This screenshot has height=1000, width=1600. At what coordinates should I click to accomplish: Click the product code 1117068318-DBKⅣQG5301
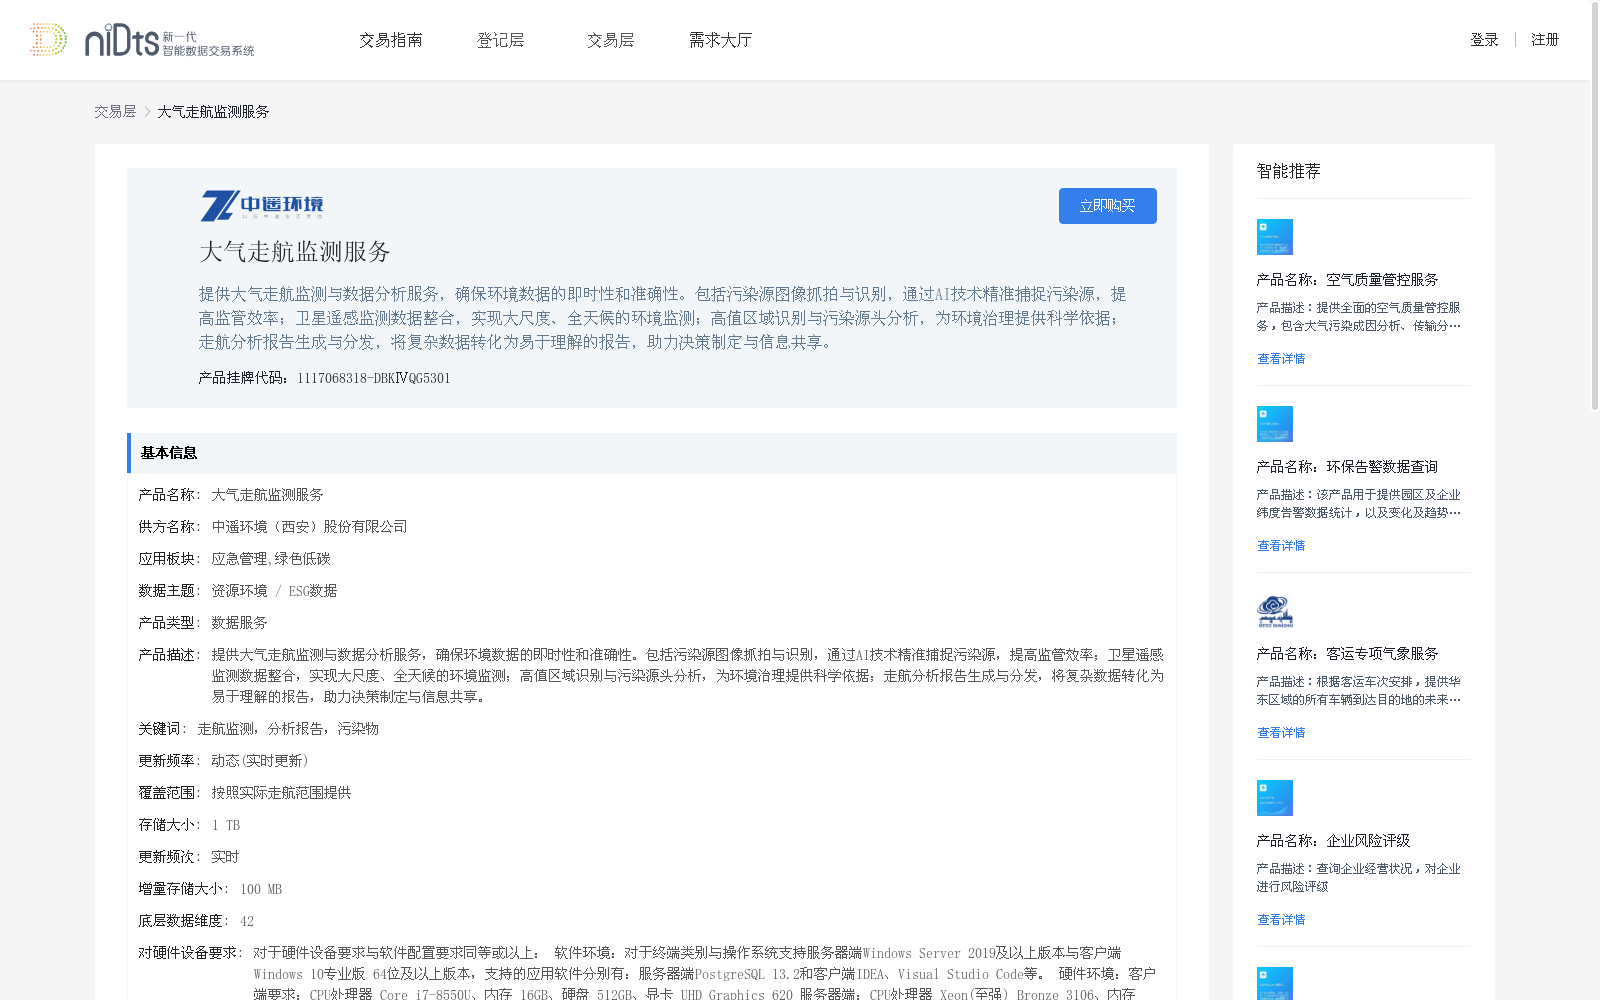click(374, 378)
